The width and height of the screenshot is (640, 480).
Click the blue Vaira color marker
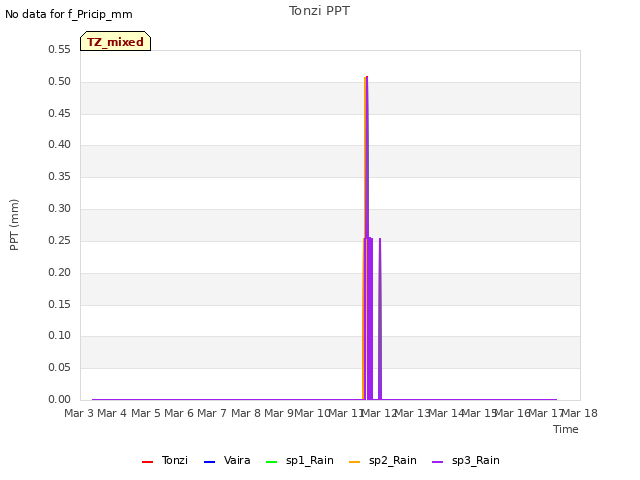[x=209, y=462]
